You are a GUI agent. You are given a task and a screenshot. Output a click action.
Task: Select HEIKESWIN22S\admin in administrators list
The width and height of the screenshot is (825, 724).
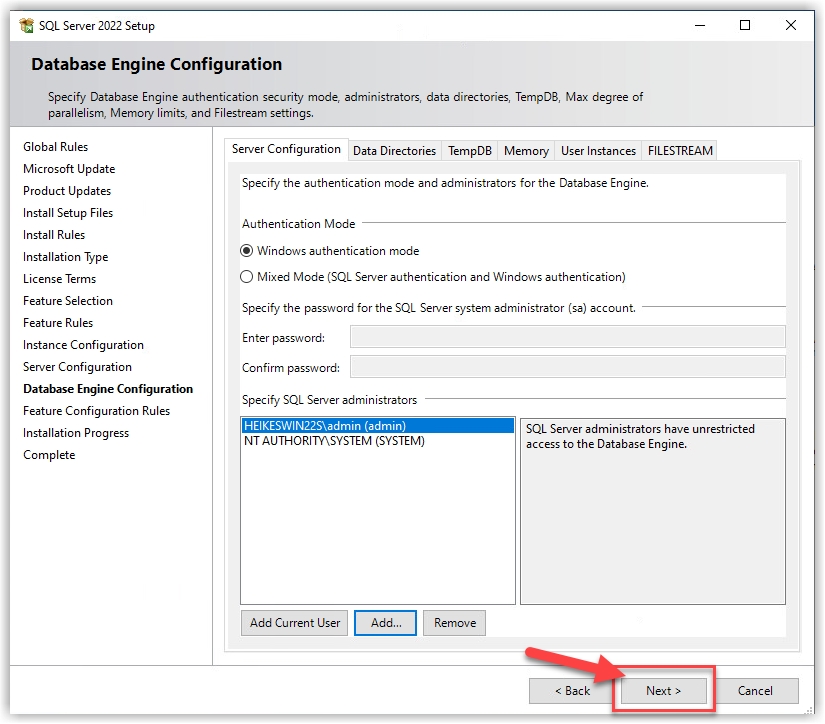(x=325, y=426)
